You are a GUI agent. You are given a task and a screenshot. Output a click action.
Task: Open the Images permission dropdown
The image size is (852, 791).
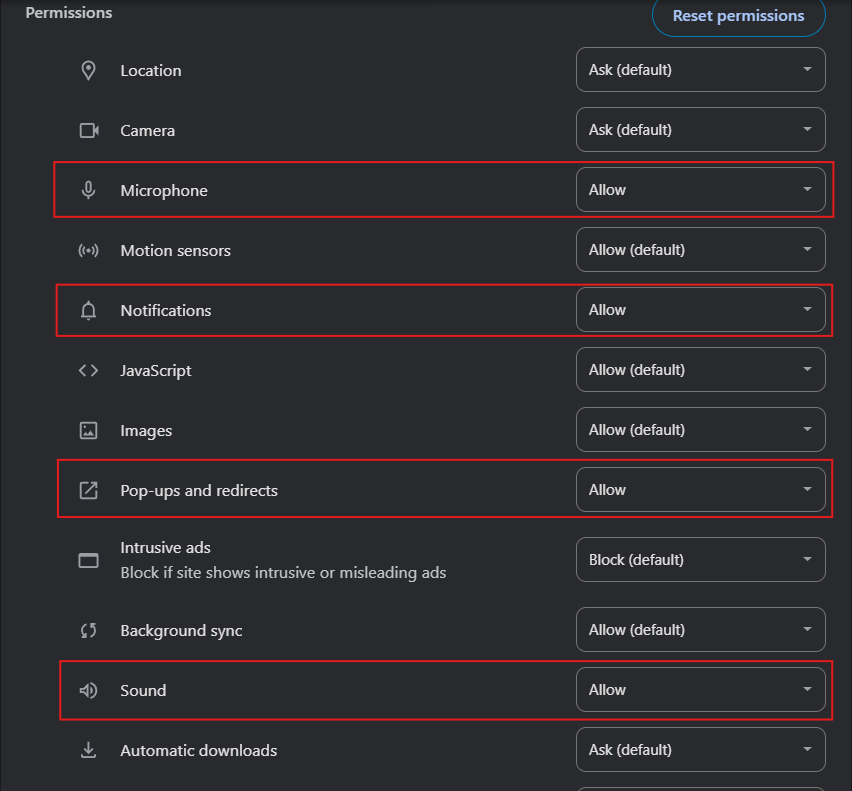pos(700,430)
